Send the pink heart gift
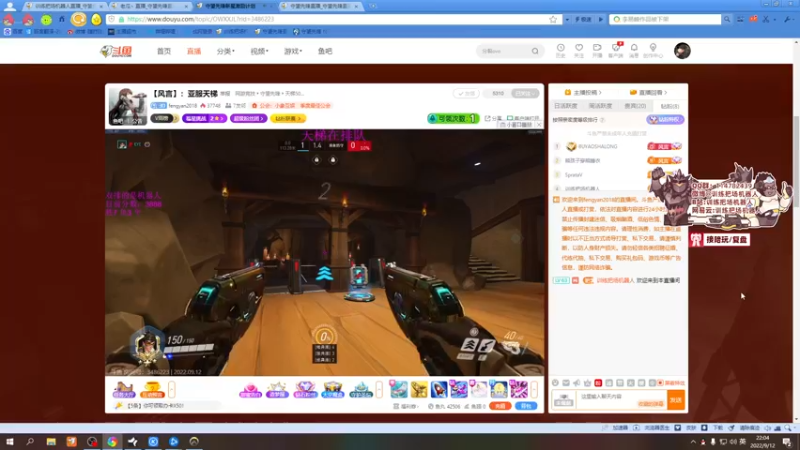800x450 pixels. 250,390
